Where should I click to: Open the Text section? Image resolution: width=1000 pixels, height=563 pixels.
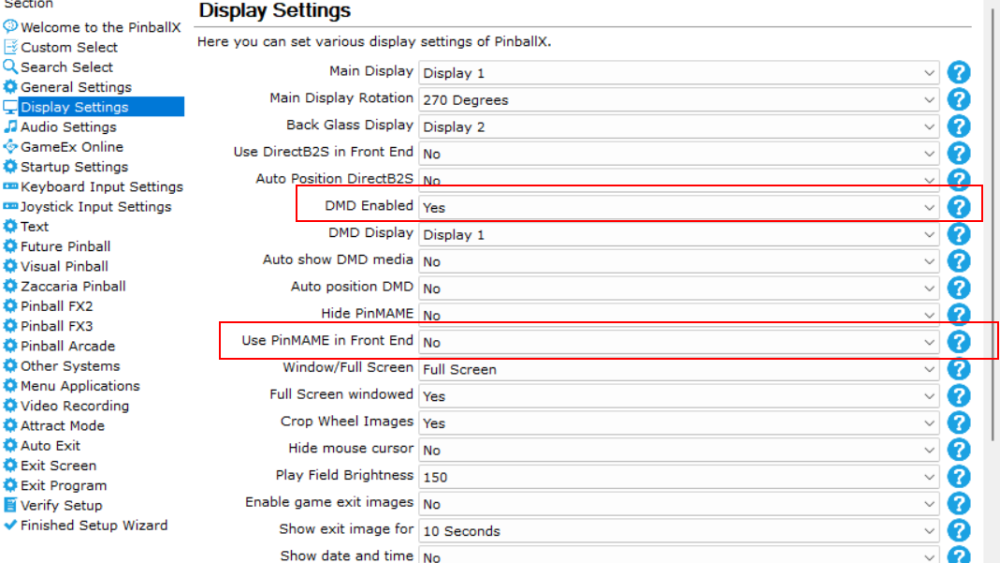point(34,226)
